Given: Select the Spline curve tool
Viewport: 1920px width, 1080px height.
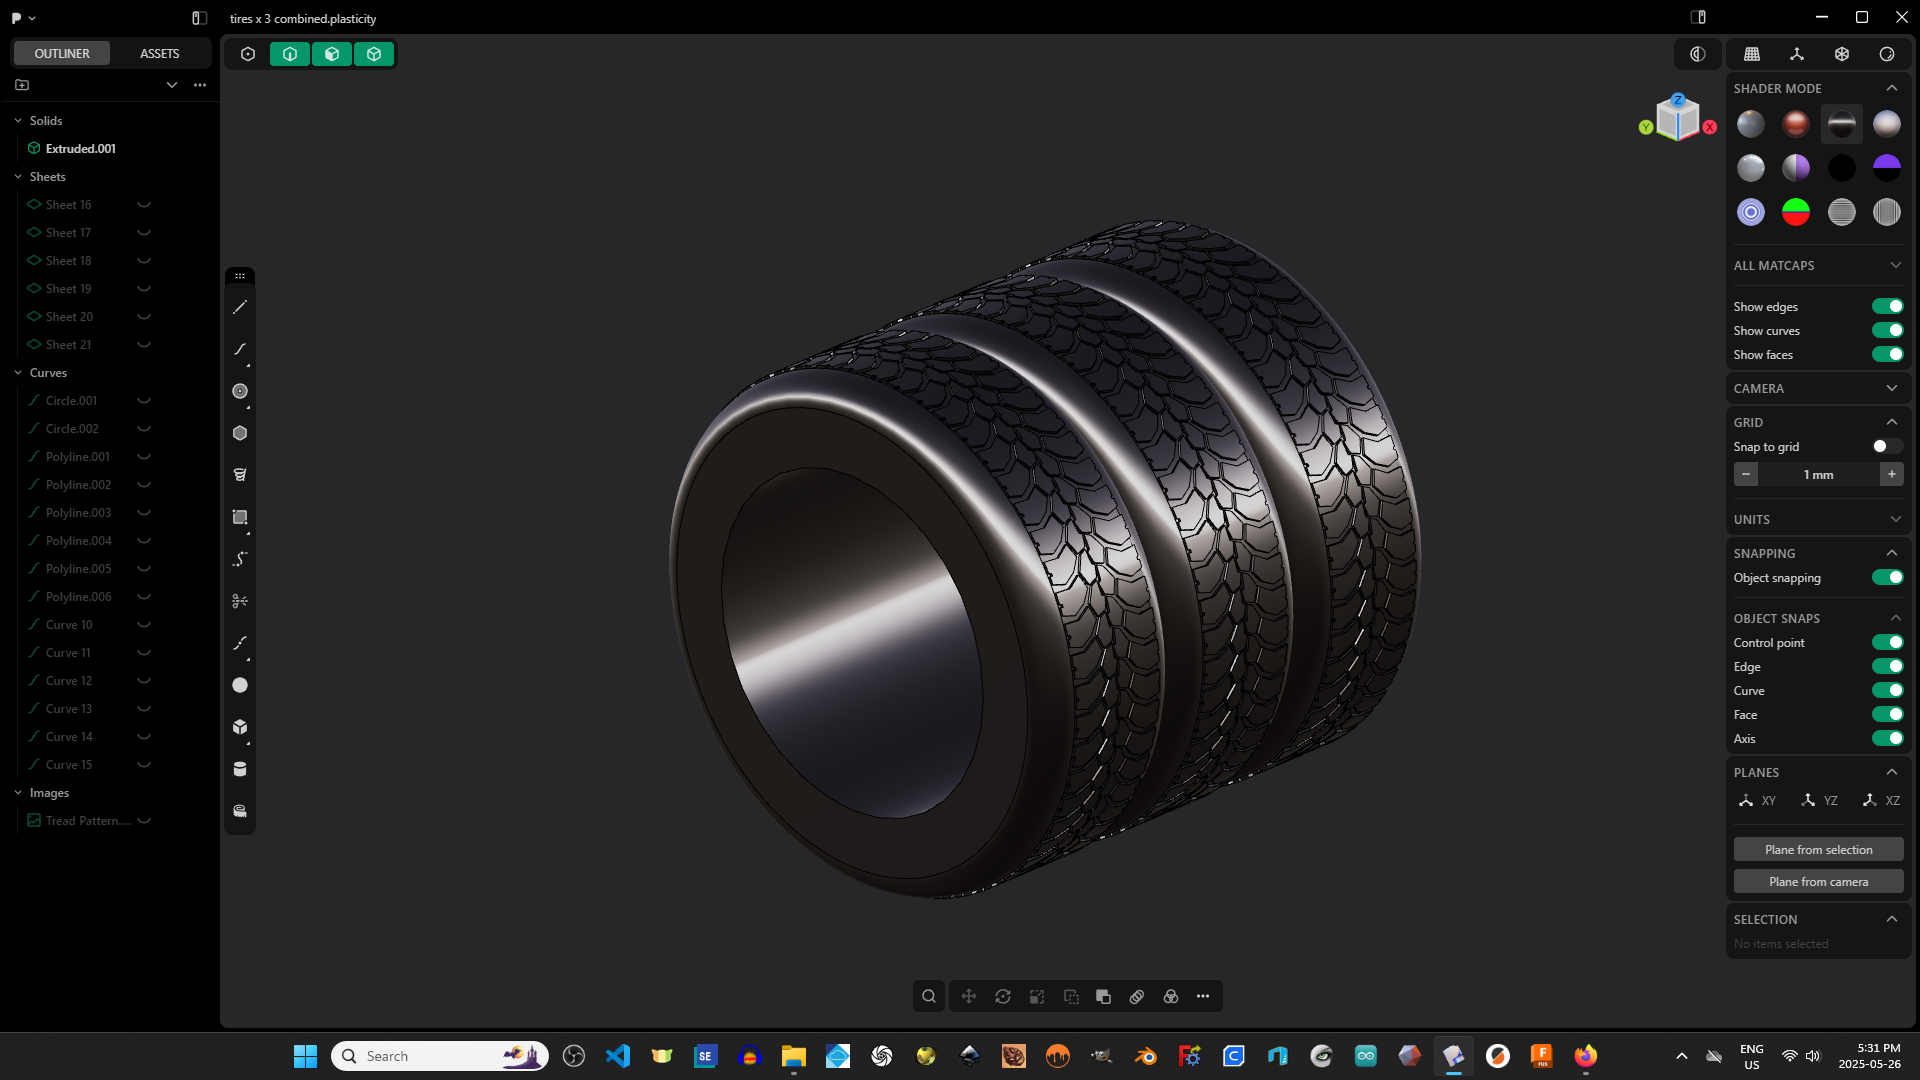Looking at the screenshot, I should coord(240,349).
